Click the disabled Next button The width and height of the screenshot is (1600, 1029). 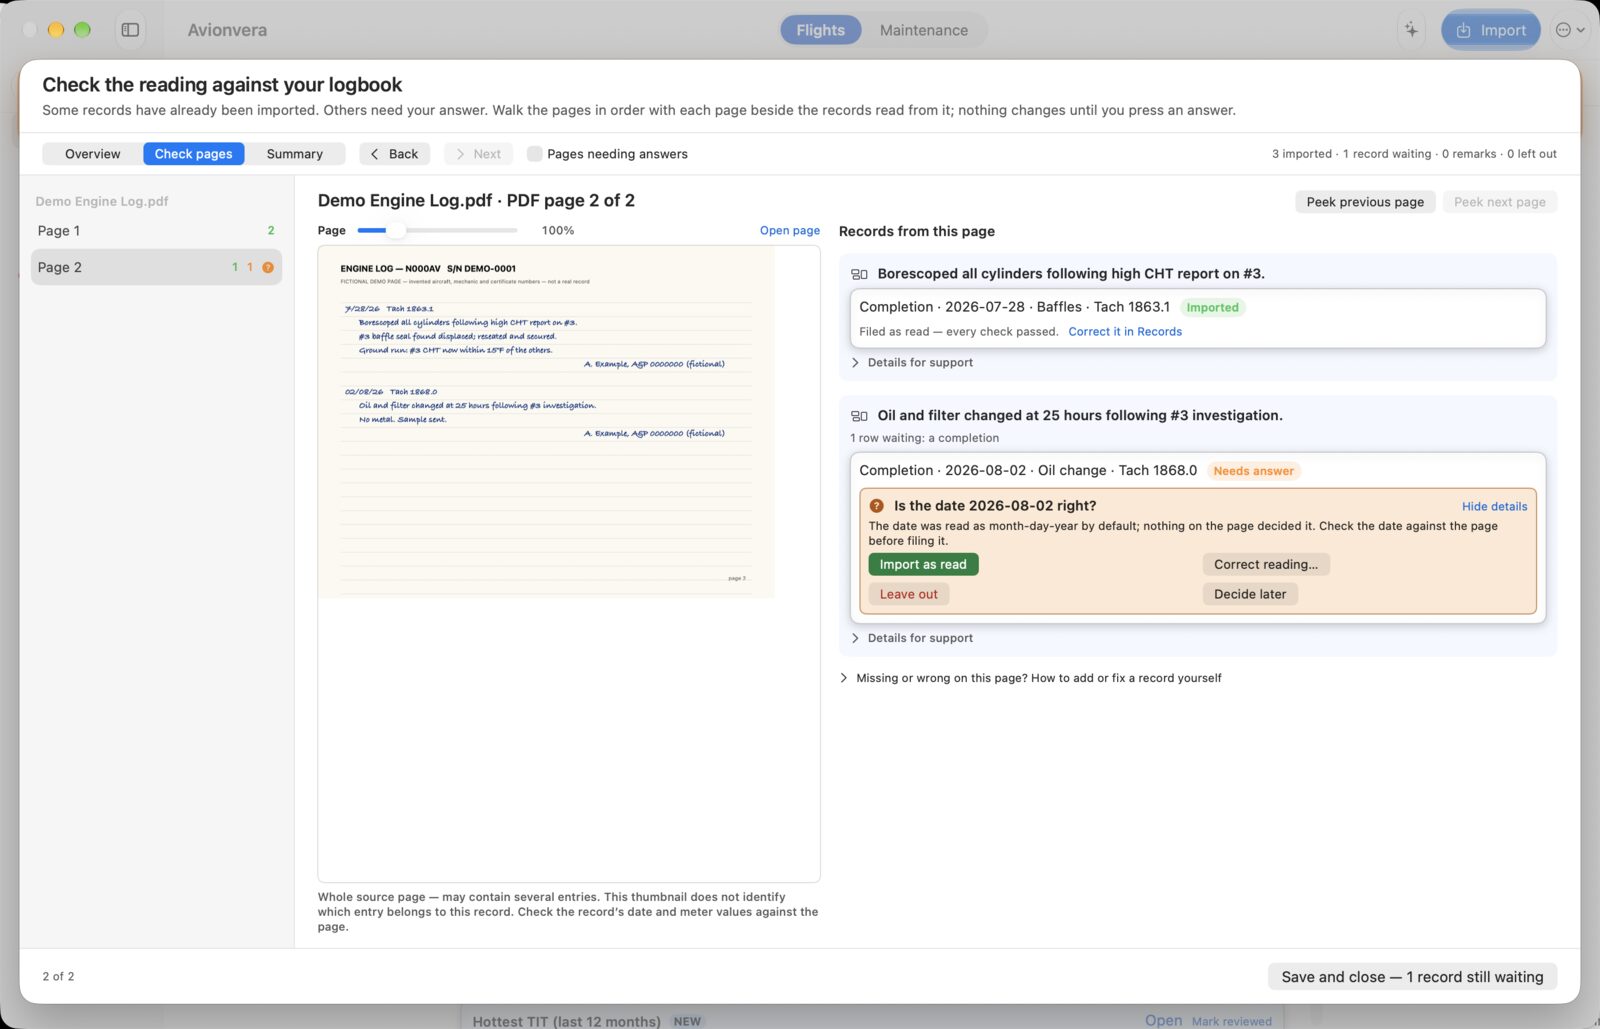478,154
